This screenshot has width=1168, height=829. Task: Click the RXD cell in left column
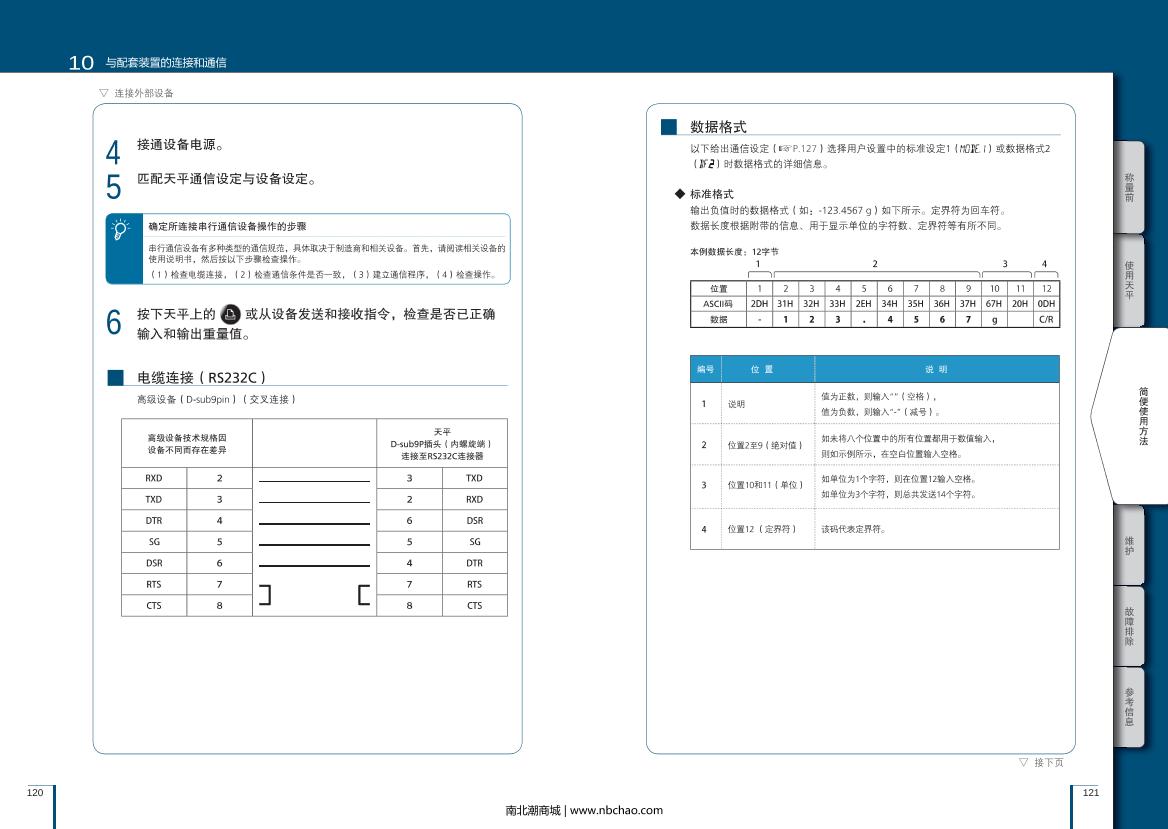point(154,478)
